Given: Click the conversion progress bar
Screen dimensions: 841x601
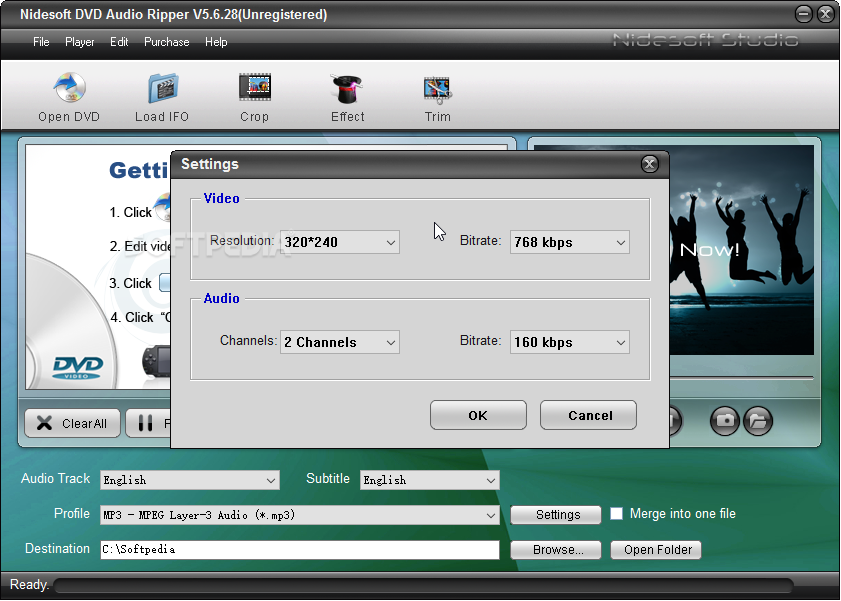Looking at the screenshot, I should pyautogui.click(x=424, y=585).
